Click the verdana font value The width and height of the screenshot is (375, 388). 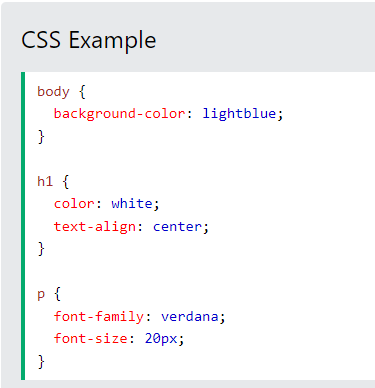point(190,316)
